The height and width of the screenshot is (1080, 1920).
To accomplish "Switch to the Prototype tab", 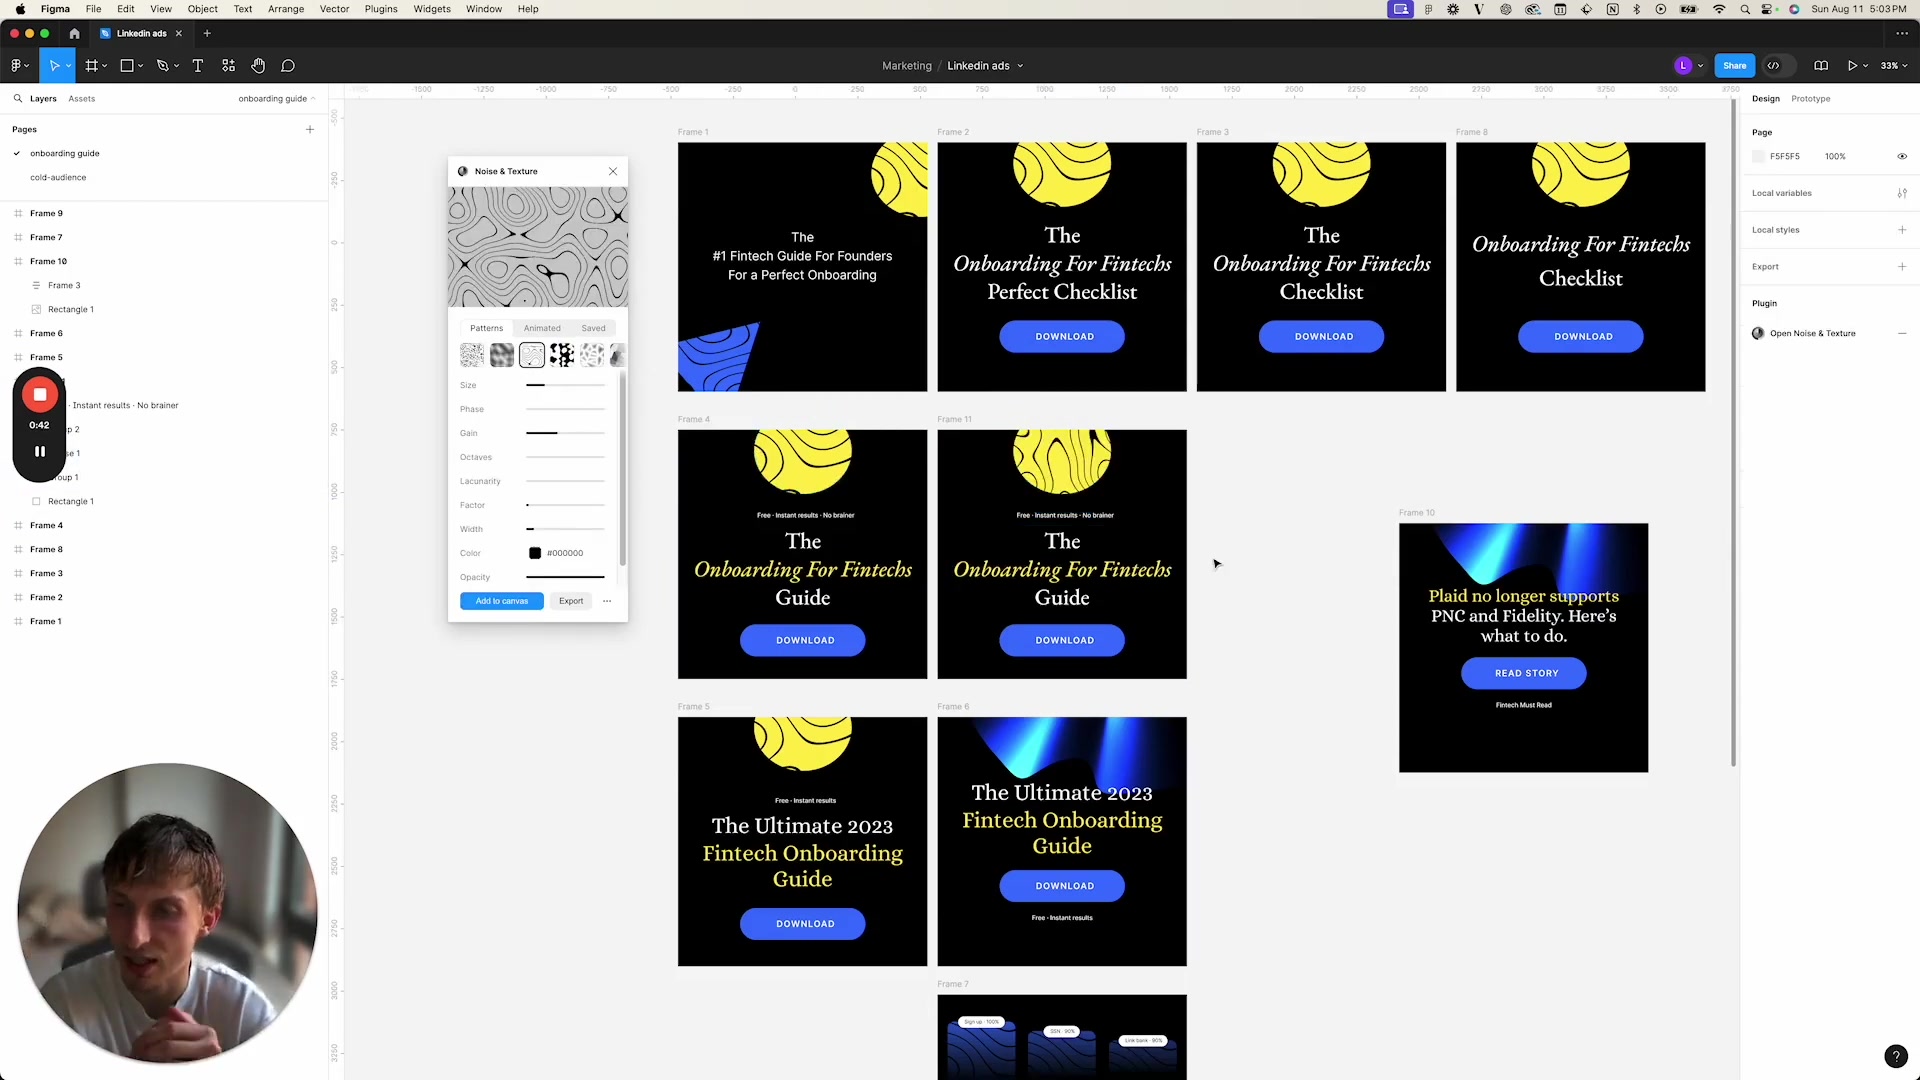I will pos(1811,99).
